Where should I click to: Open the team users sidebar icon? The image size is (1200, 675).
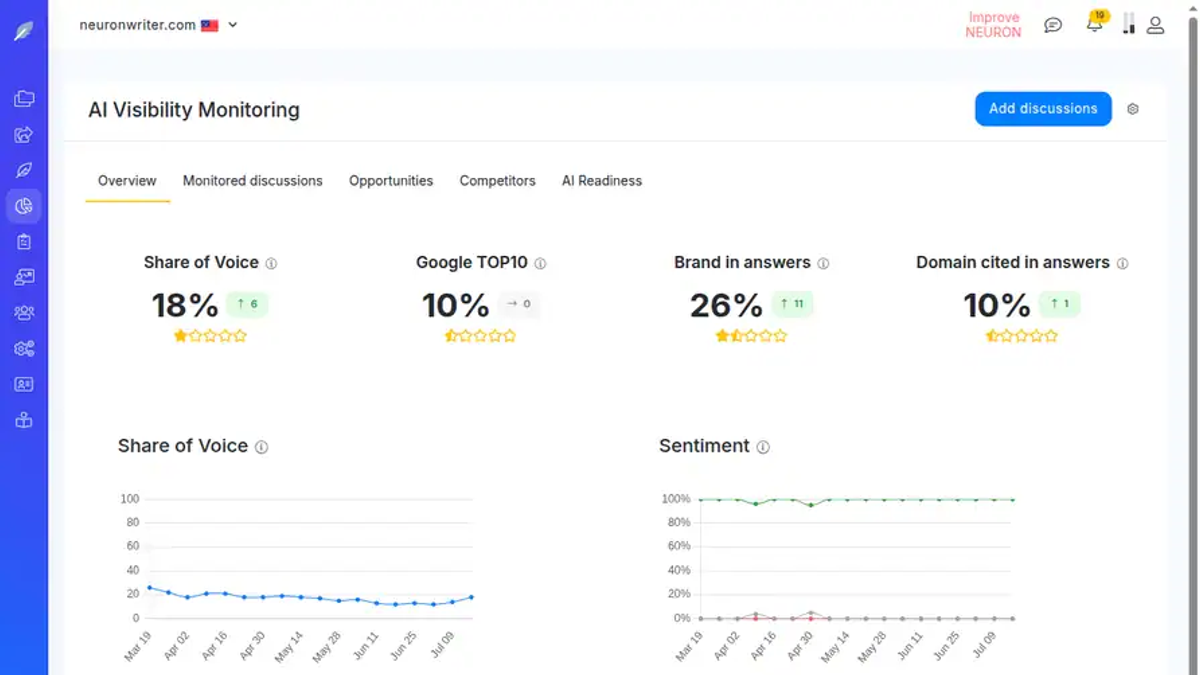coord(24,313)
